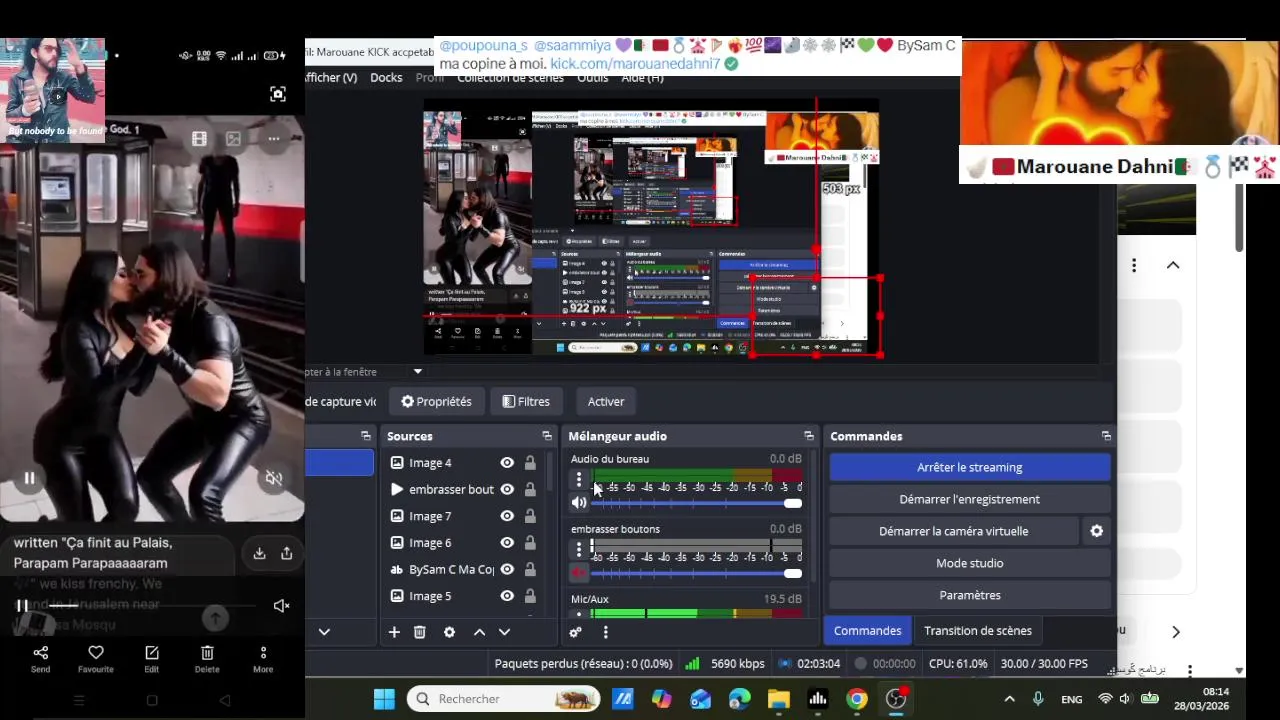The image size is (1280, 720).
Task: Undock the Commandes panel
Action: pos(1106,436)
